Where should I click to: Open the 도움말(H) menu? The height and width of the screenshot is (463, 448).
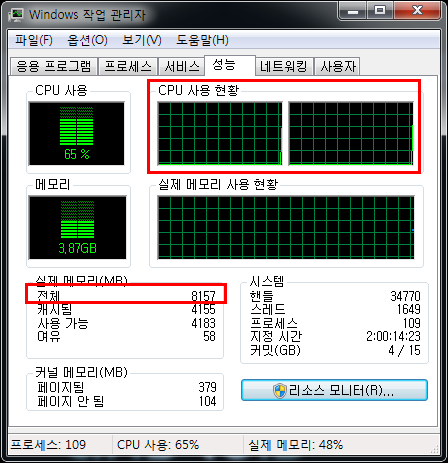[202, 40]
